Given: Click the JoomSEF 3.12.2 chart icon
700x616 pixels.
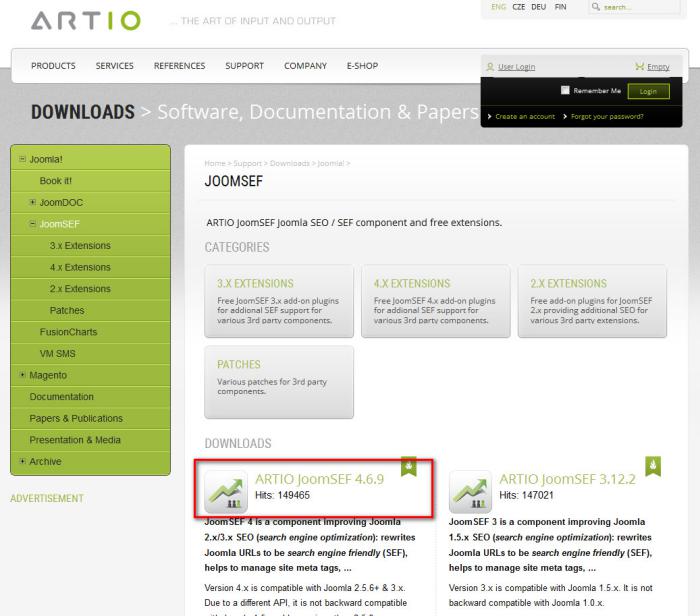Looking at the screenshot, I should [x=469, y=493].
